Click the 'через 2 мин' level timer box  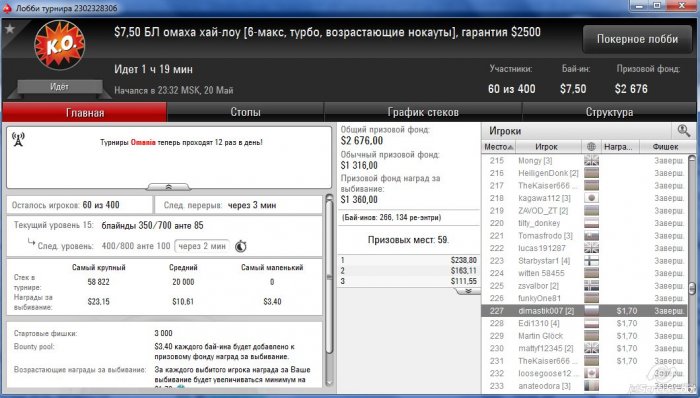(202, 246)
